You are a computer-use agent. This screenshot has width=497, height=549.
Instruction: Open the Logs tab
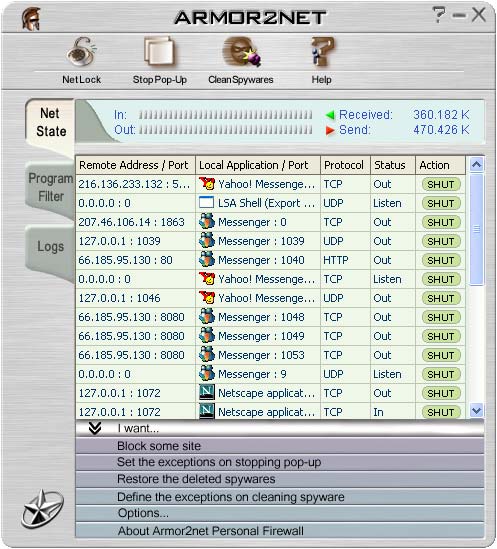[50, 247]
